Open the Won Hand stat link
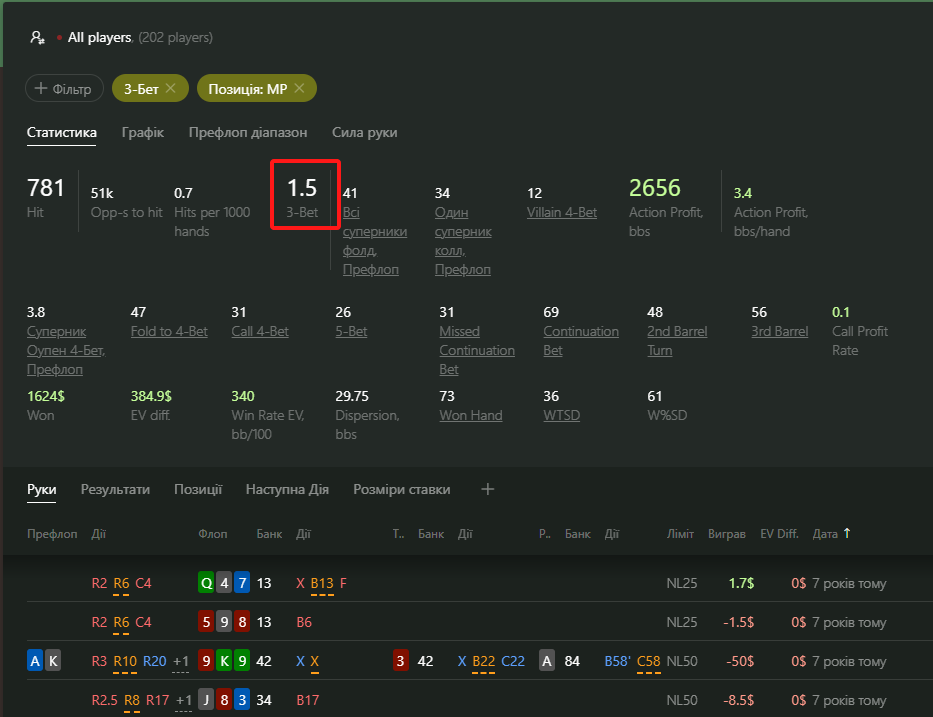Screen dimensions: 933x717 click(x=471, y=415)
